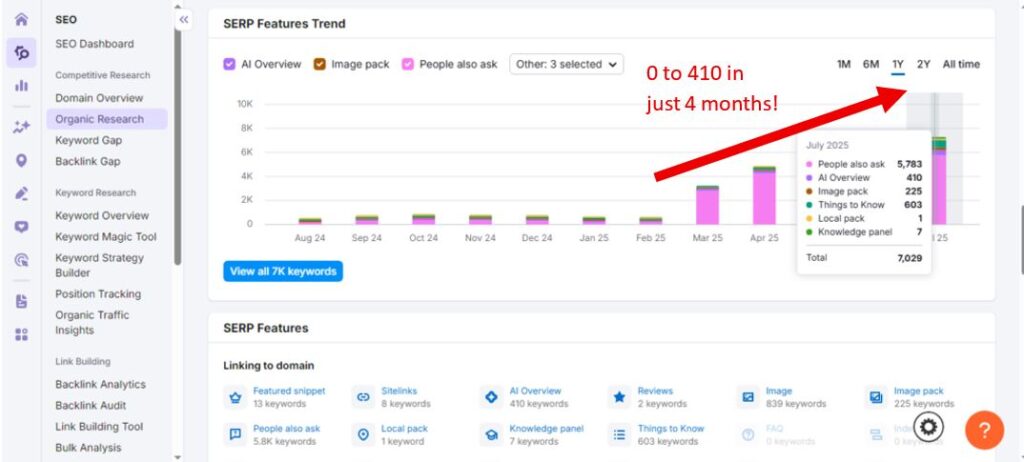Uncheck the Image pack checkbox
Image resolution: width=1024 pixels, height=462 pixels.
coord(319,64)
